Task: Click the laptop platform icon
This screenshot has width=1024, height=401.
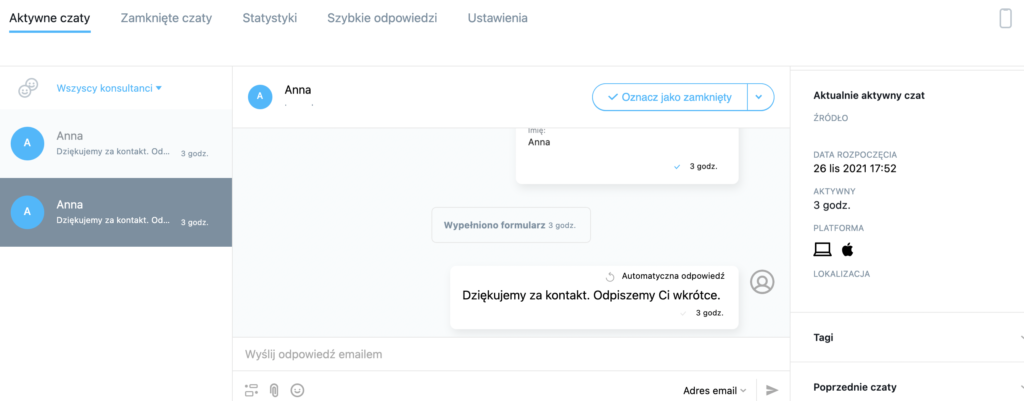Action: click(822, 249)
